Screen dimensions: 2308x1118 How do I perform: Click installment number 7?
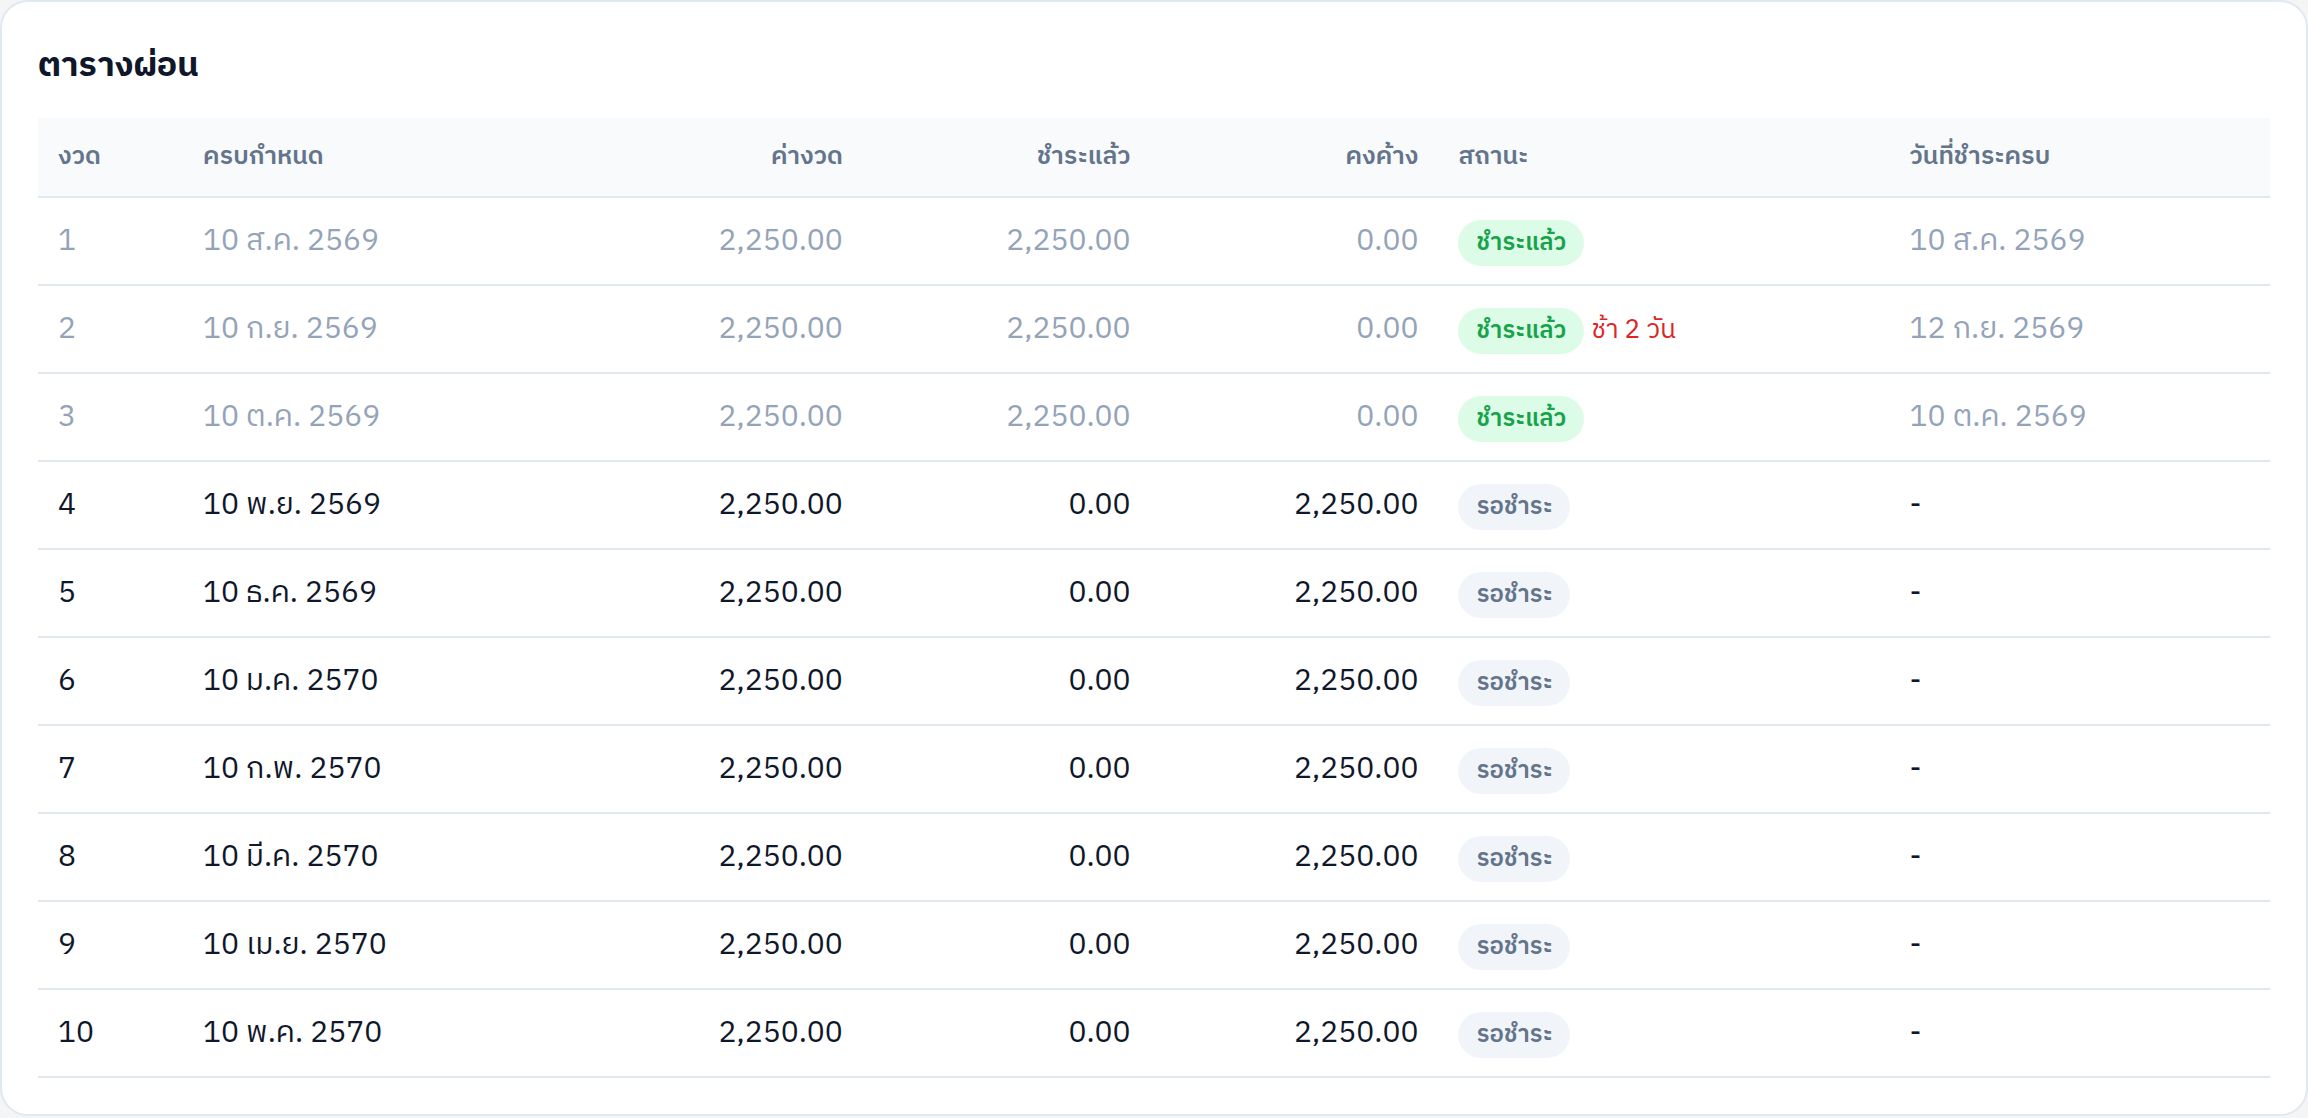point(67,768)
